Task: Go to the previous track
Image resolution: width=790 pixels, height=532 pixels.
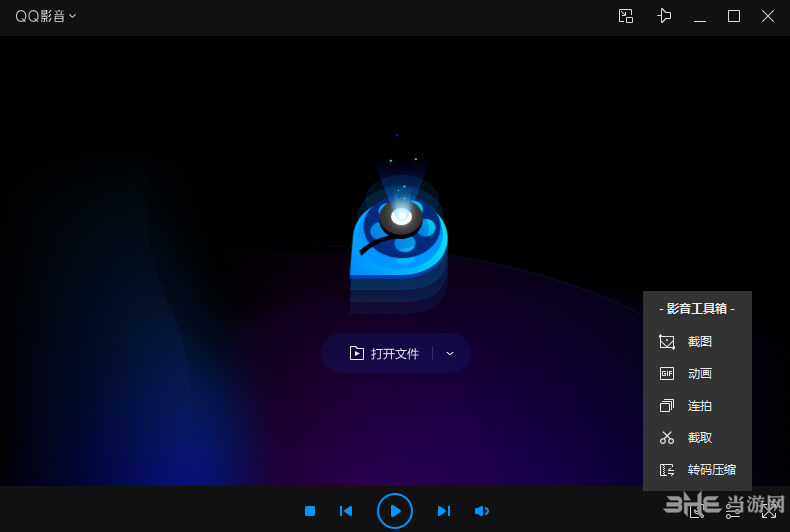Action: click(346, 511)
